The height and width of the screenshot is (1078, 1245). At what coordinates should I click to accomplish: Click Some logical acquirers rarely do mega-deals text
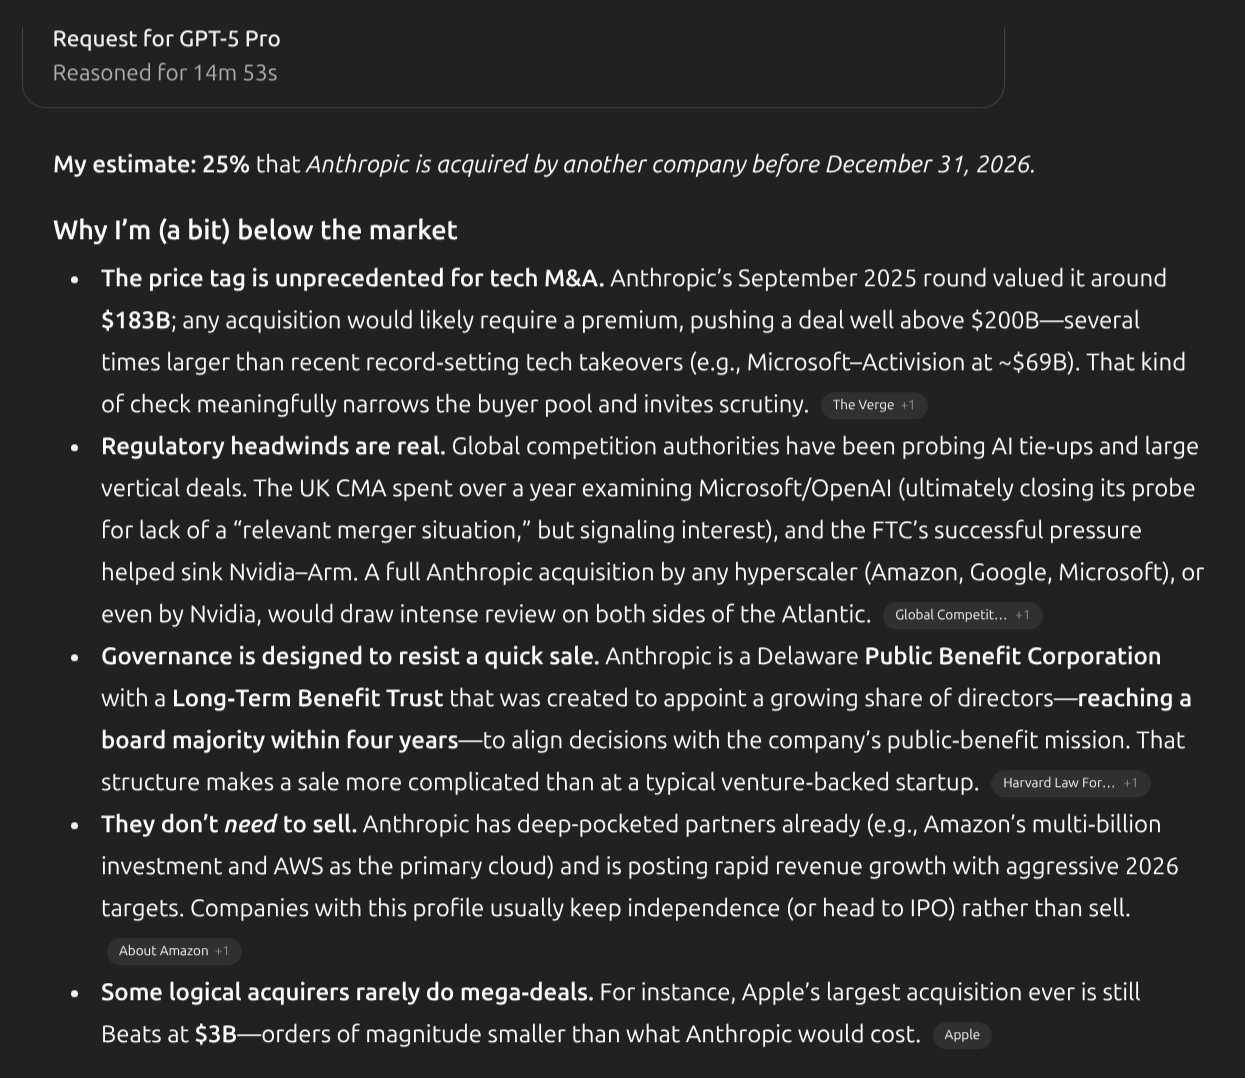(347, 992)
